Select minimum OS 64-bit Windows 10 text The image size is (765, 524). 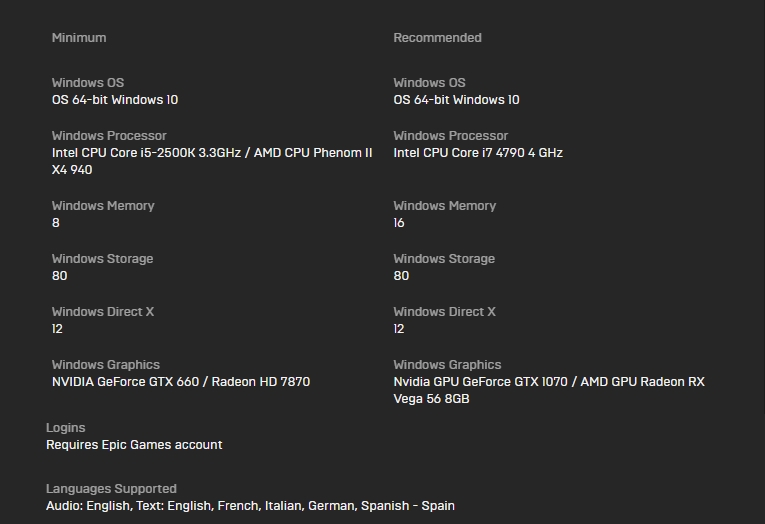click(115, 100)
